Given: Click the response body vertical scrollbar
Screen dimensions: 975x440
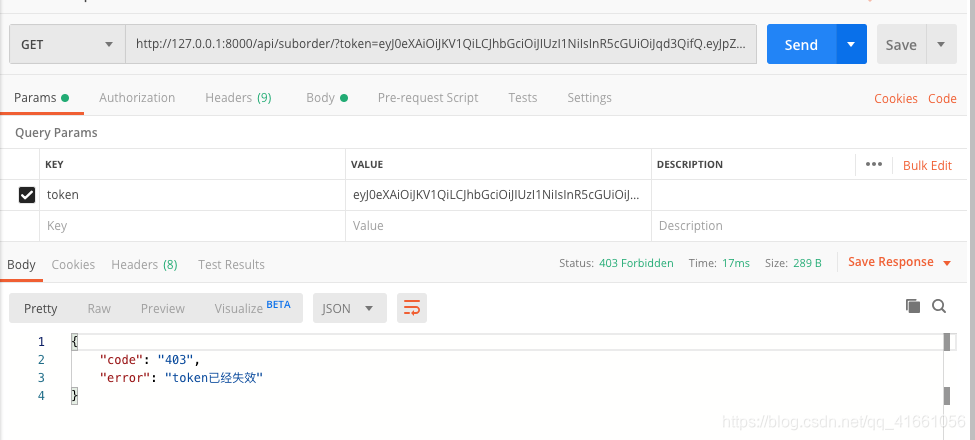Looking at the screenshot, I should click(946, 369).
